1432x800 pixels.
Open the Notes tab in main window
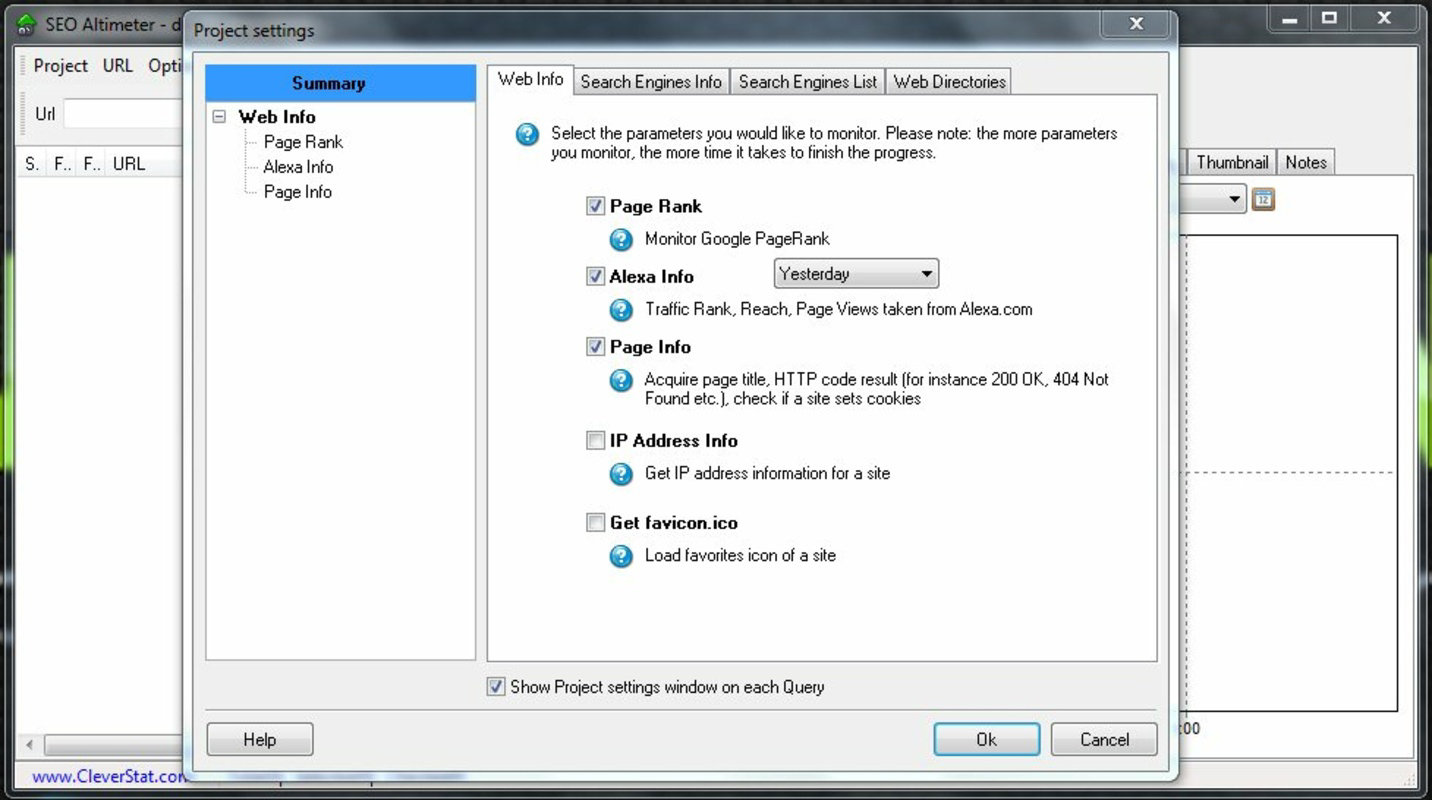click(1306, 162)
